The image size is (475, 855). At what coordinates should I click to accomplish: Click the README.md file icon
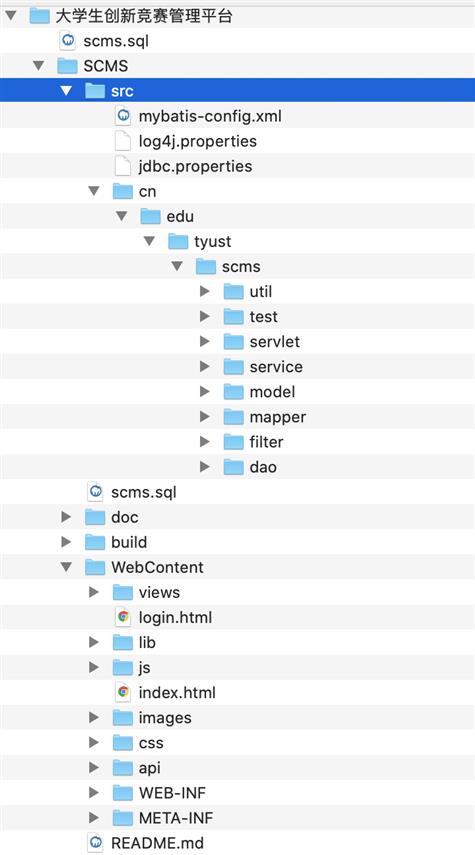click(95, 843)
